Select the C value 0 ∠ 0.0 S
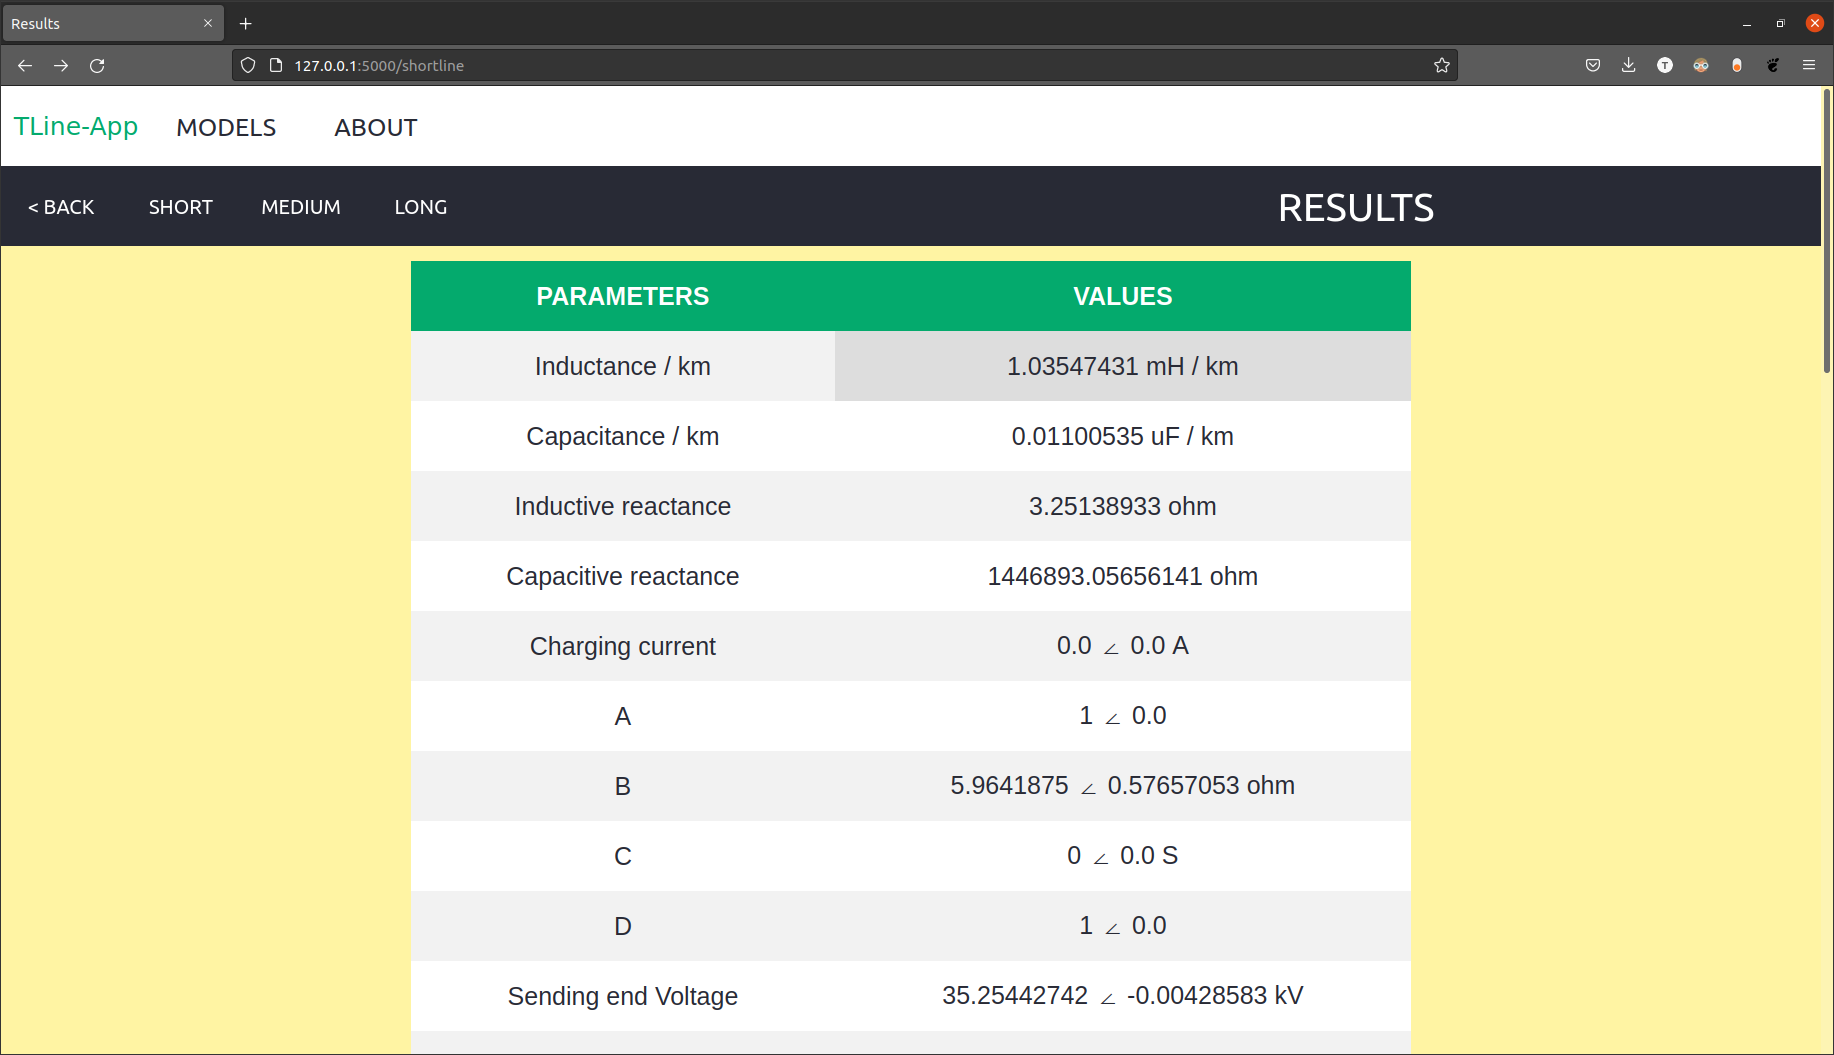Image resolution: width=1834 pixels, height=1055 pixels. click(1123, 856)
